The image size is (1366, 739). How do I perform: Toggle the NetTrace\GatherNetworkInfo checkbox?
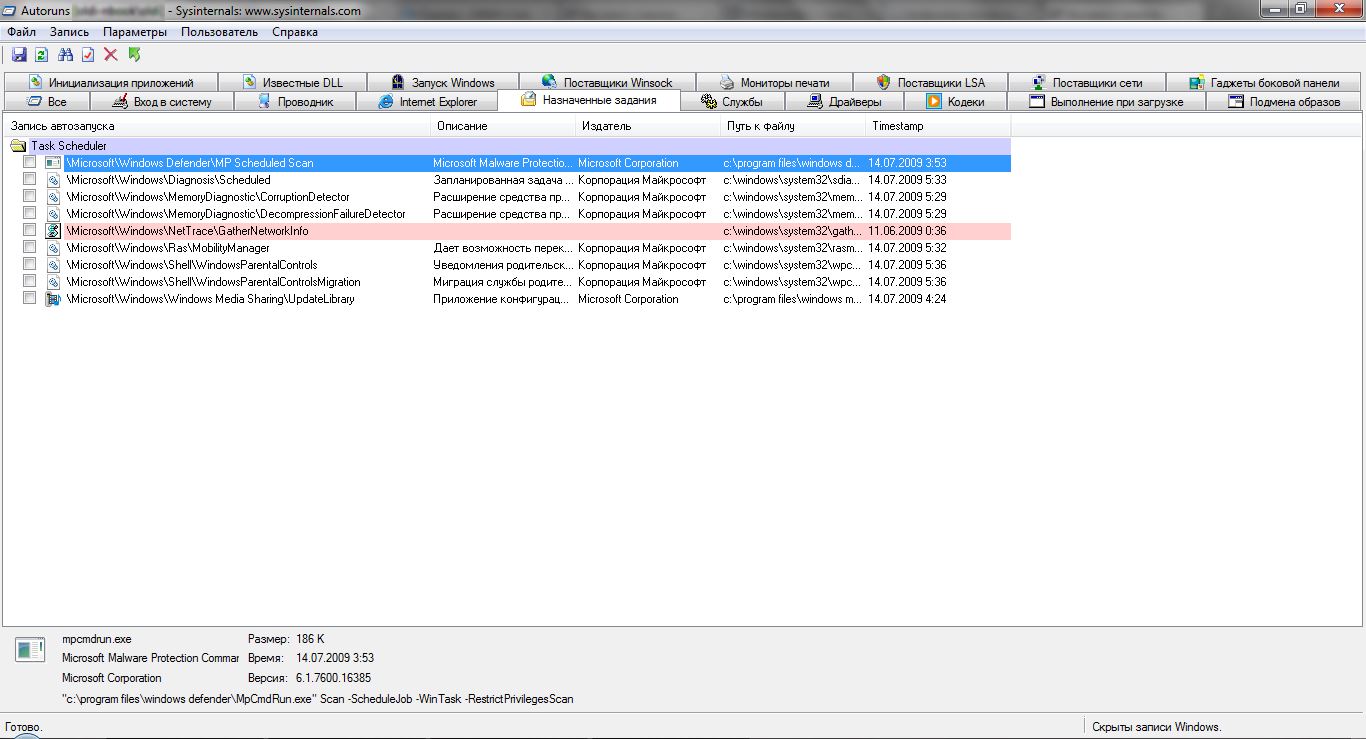30,231
